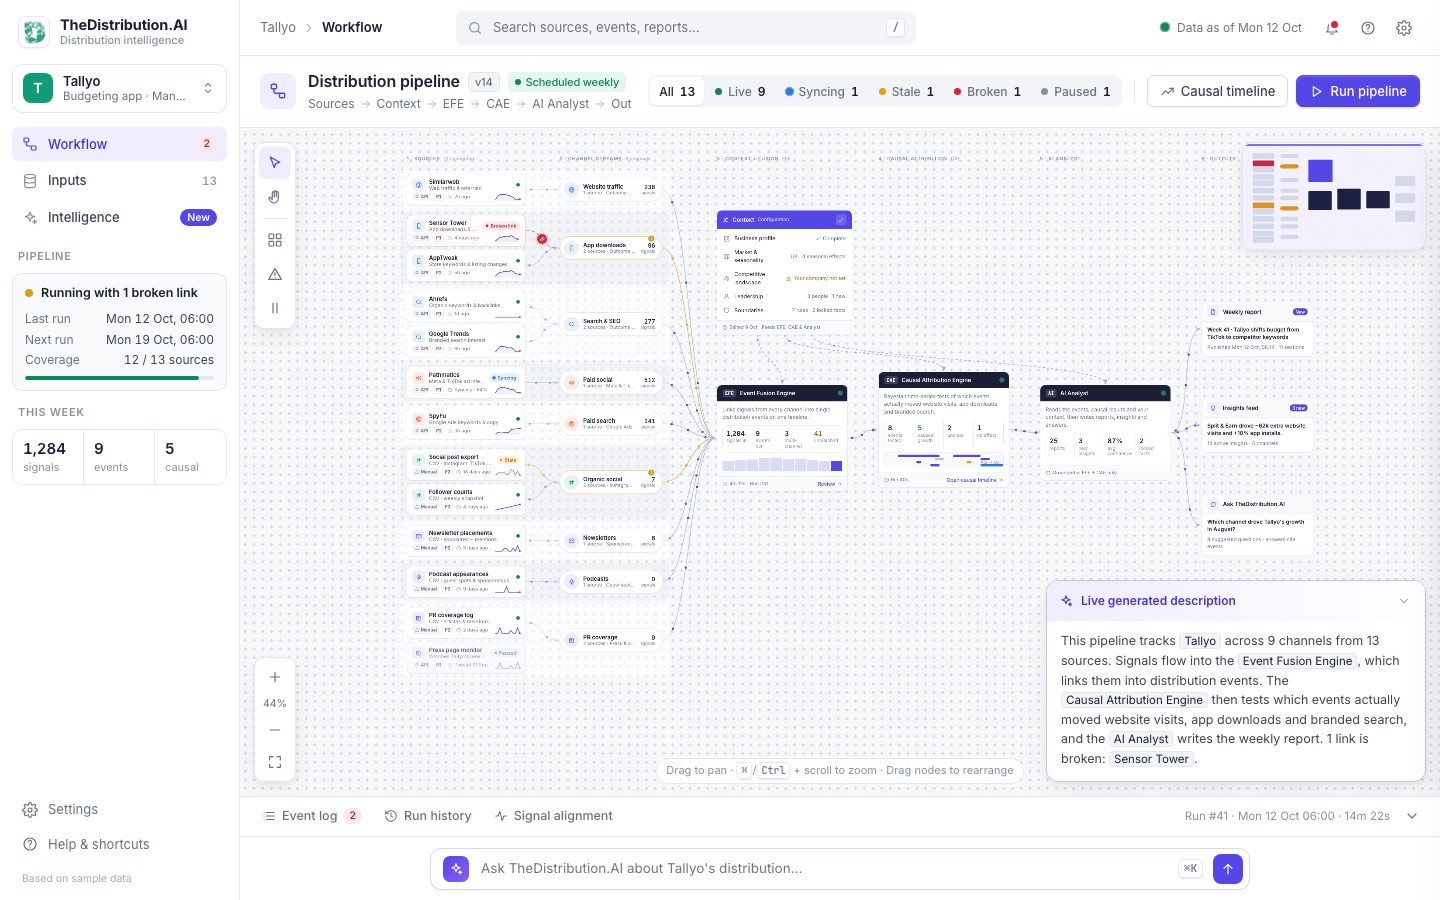Click the pause icon in canvas toolbar
The width and height of the screenshot is (1440, 900).
pos(275,308)
